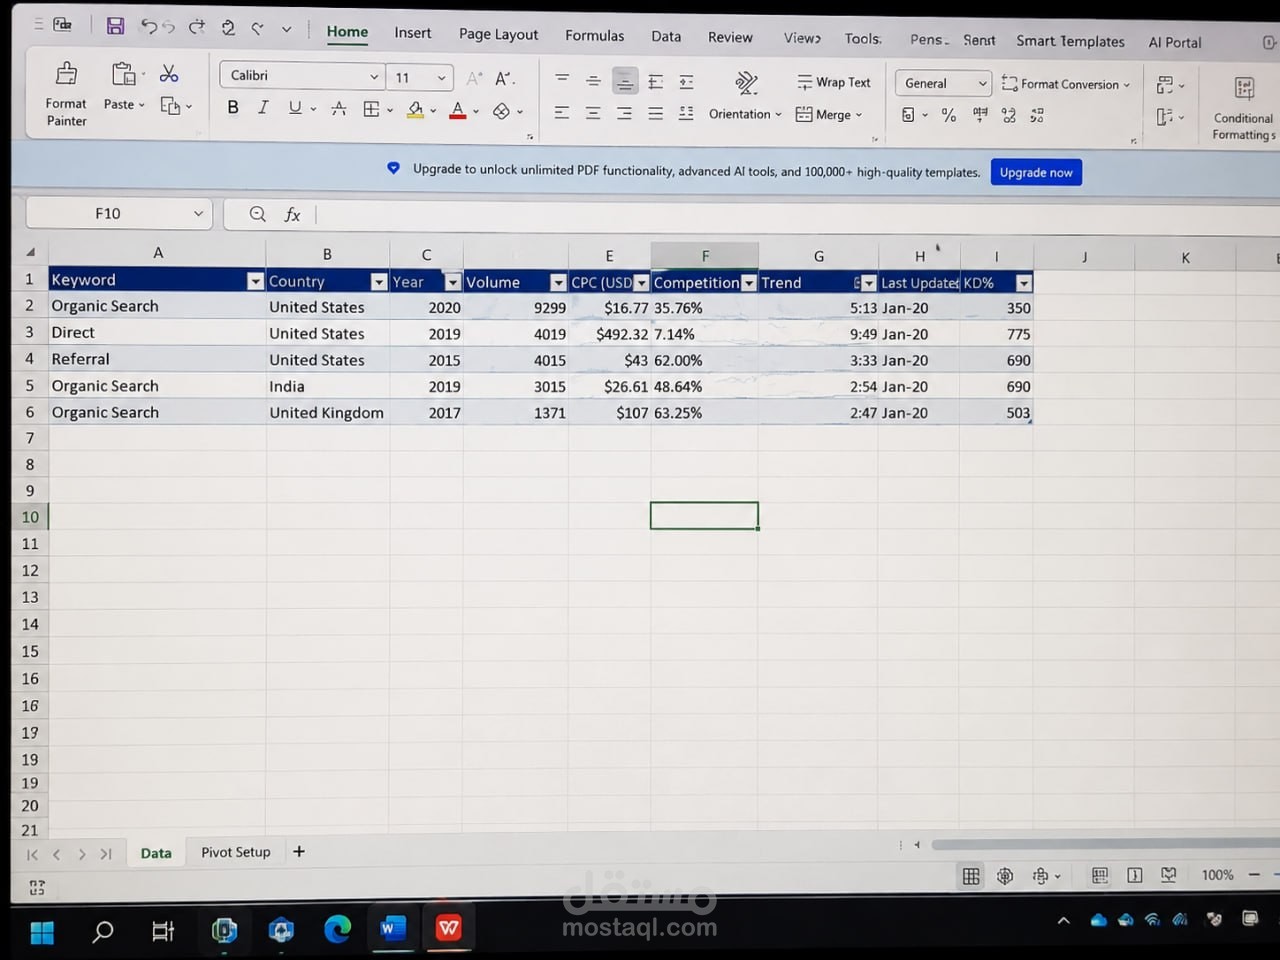Toggle Underline formatting
Screen dimensions: 1280x960
[x=295, y=107]
